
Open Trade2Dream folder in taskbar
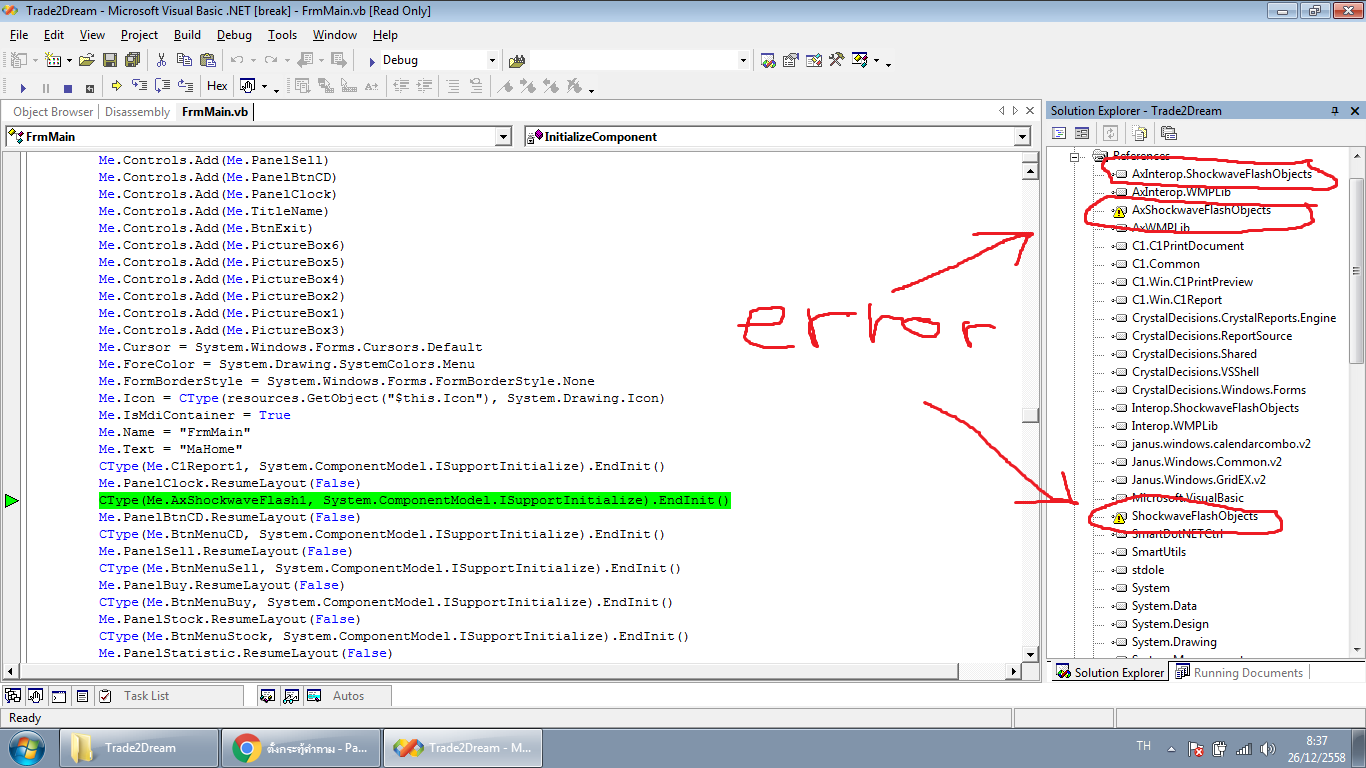point(139,747)
